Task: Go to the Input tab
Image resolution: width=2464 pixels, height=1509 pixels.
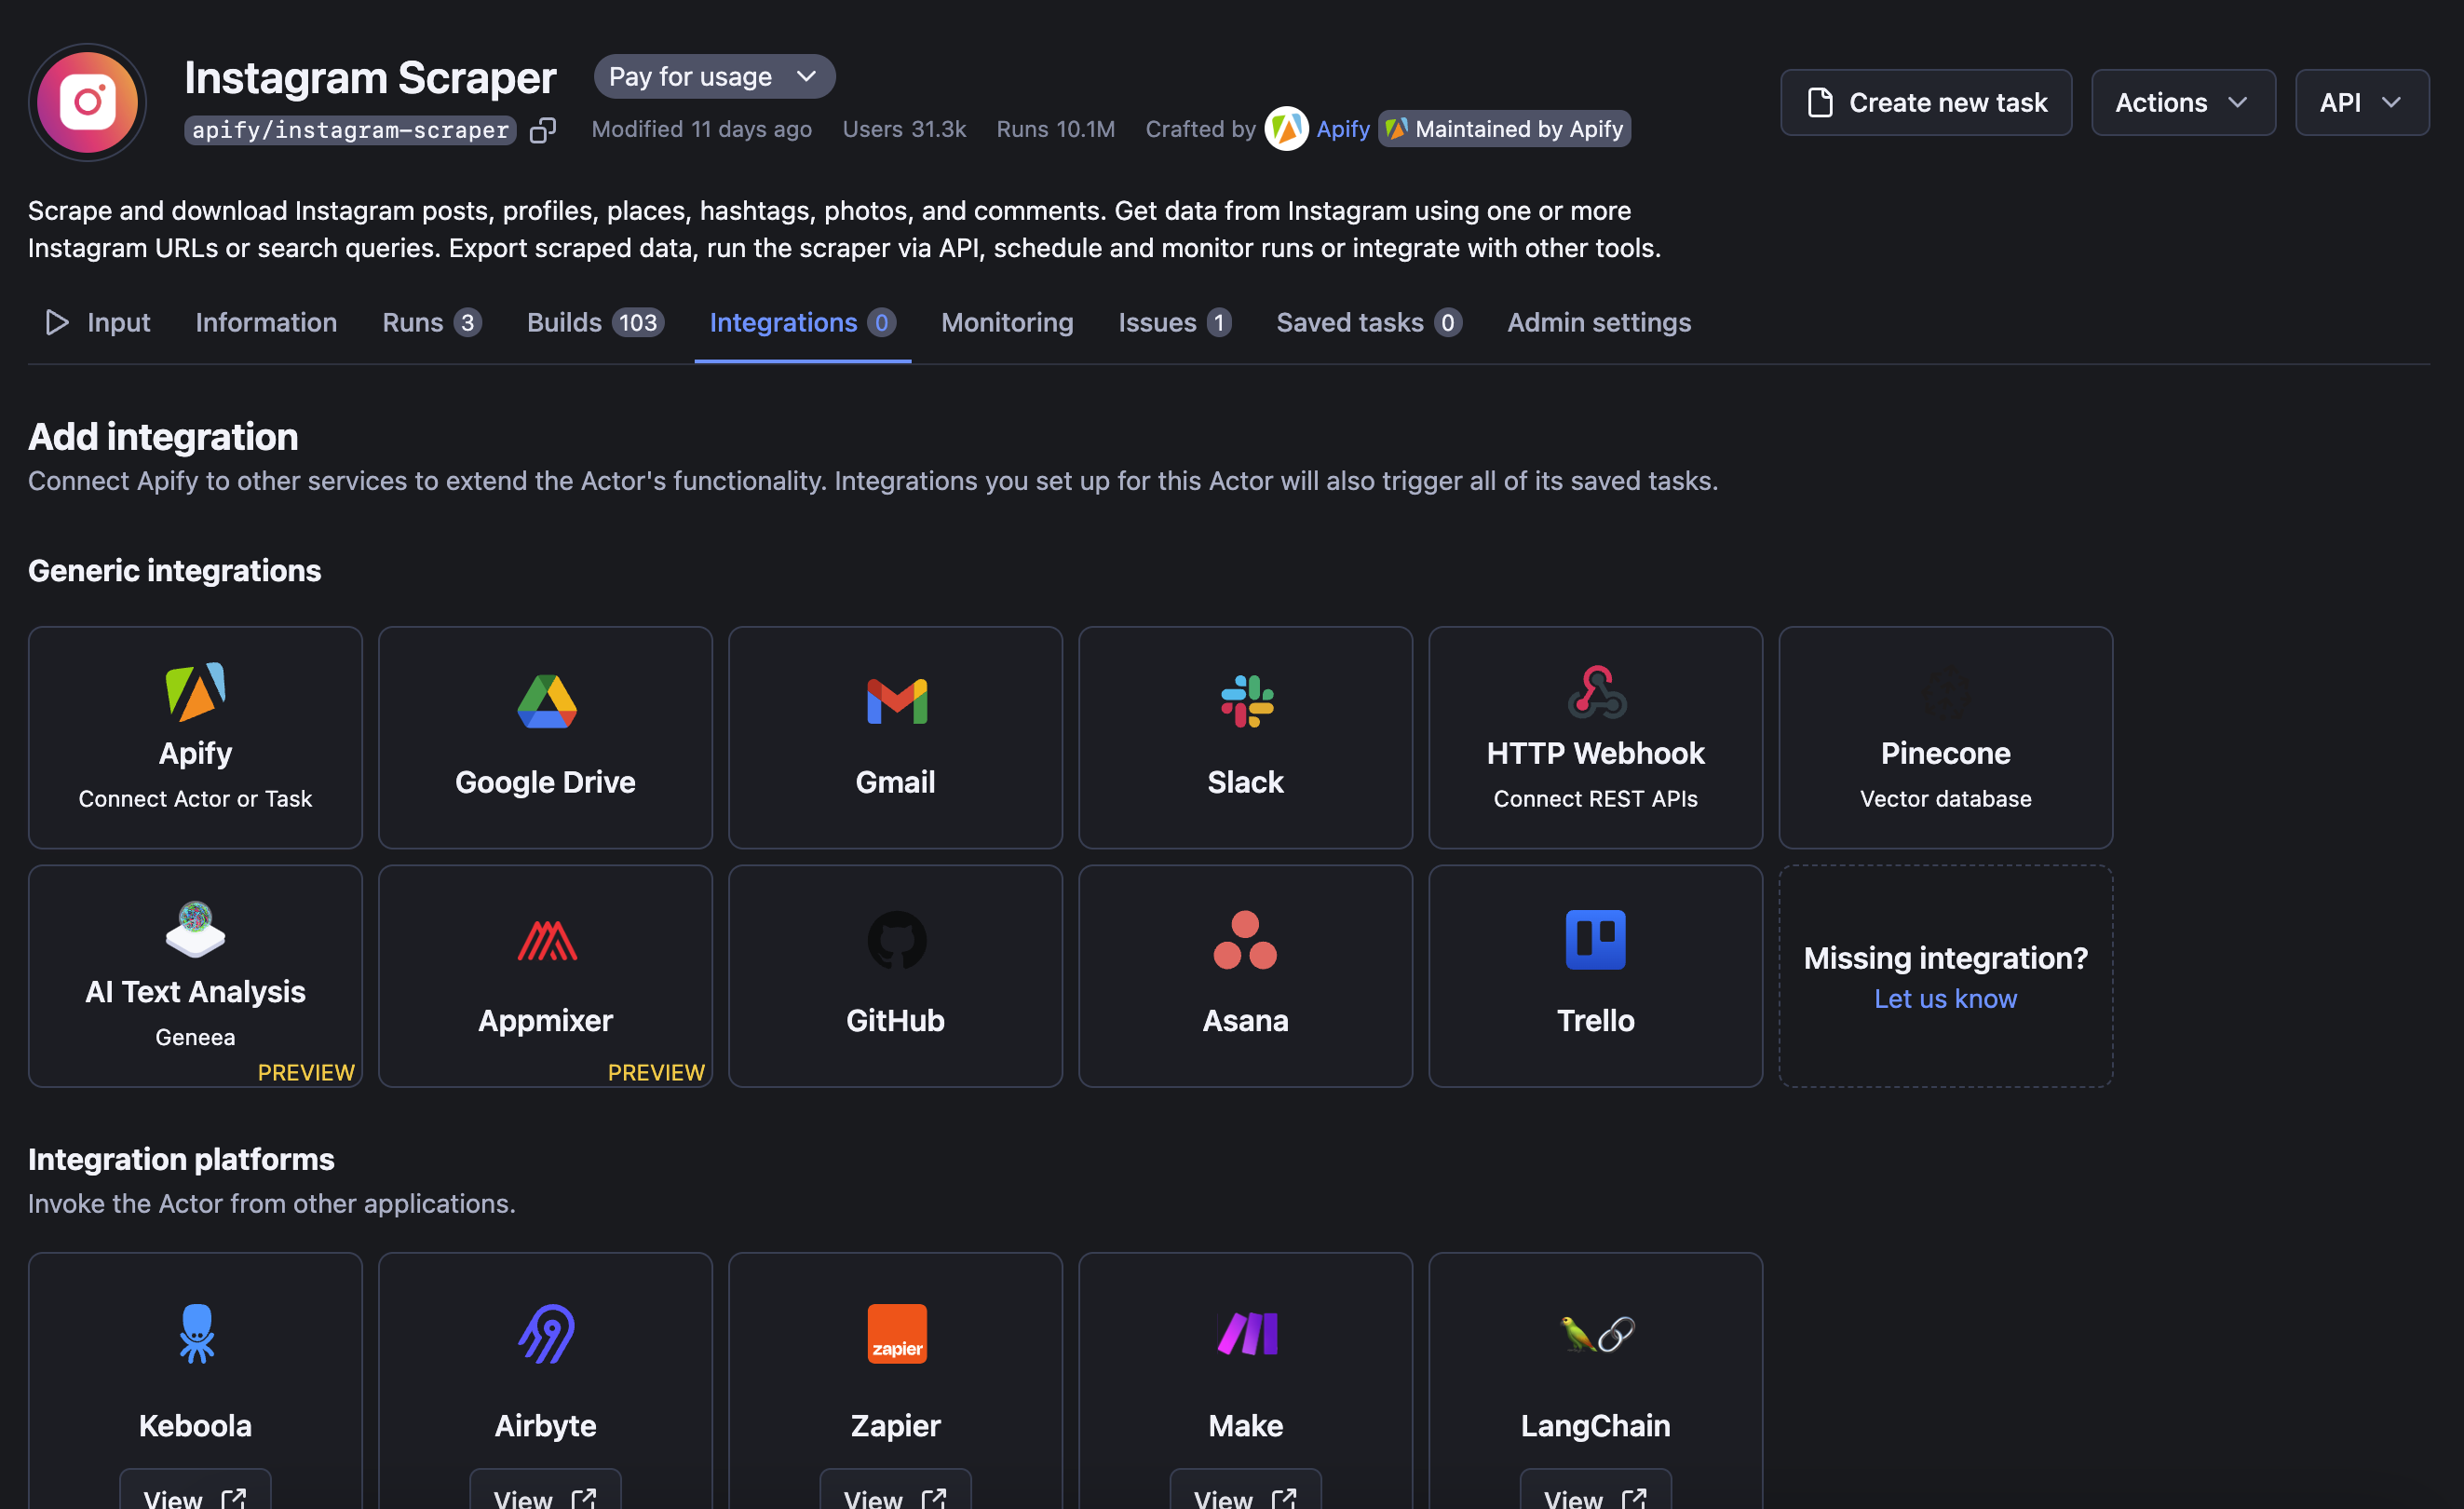Action: [x=99, y=322]
